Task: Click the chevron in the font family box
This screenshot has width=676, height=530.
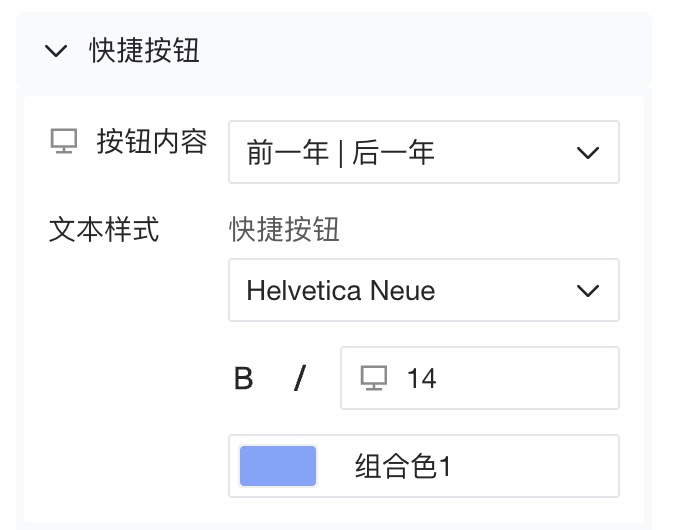Action: pyautogui.click(x=587, y=291)
